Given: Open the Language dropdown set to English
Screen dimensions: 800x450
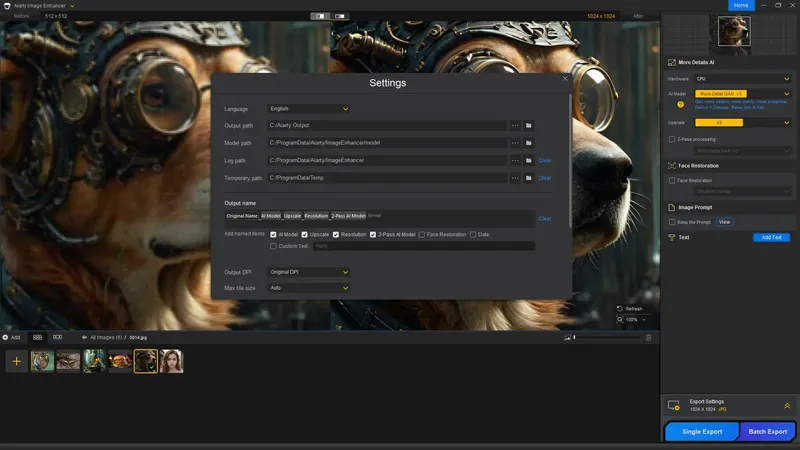Looking at the screenshot, I should (x=309, y=109).
